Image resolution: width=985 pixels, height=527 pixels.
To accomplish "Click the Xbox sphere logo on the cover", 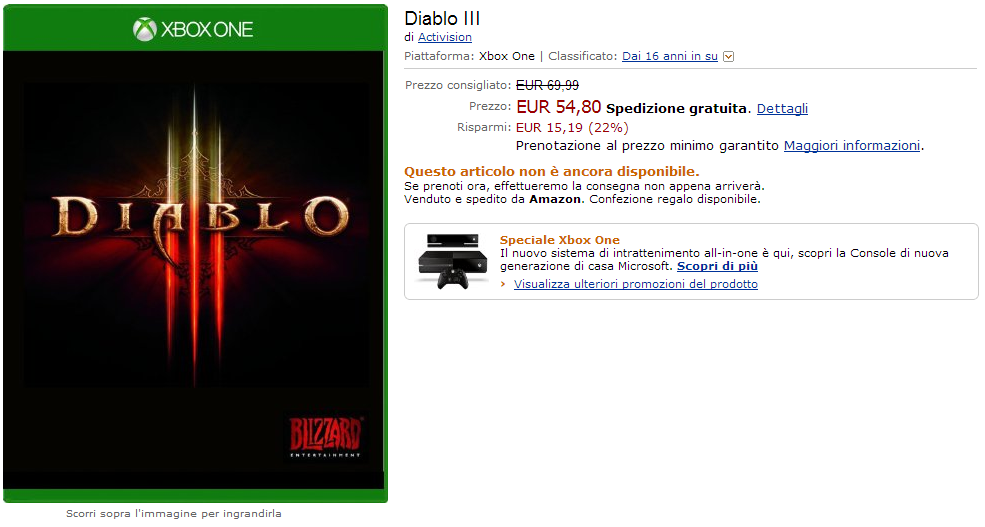I will coord(144,30).
